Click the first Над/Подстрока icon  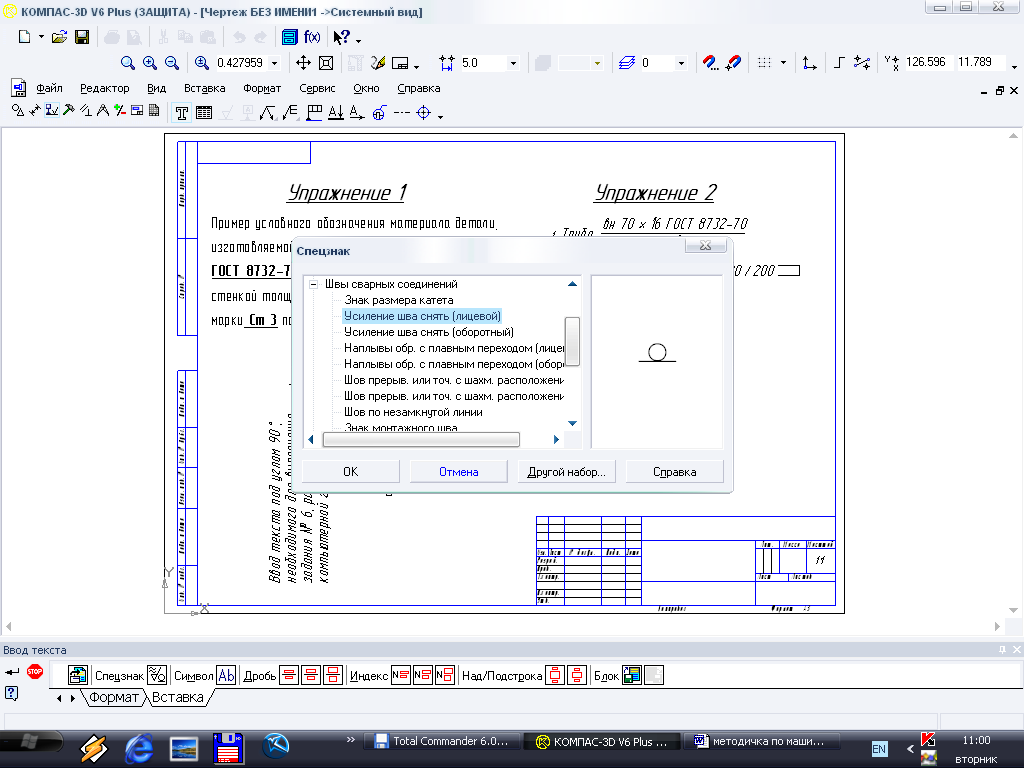554,675
